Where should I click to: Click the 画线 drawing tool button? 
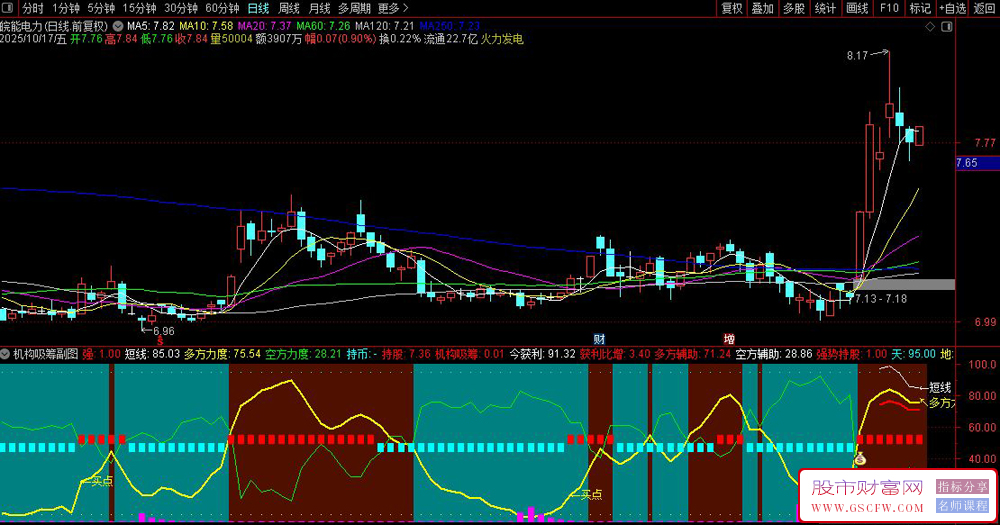[x=857, y=8]
